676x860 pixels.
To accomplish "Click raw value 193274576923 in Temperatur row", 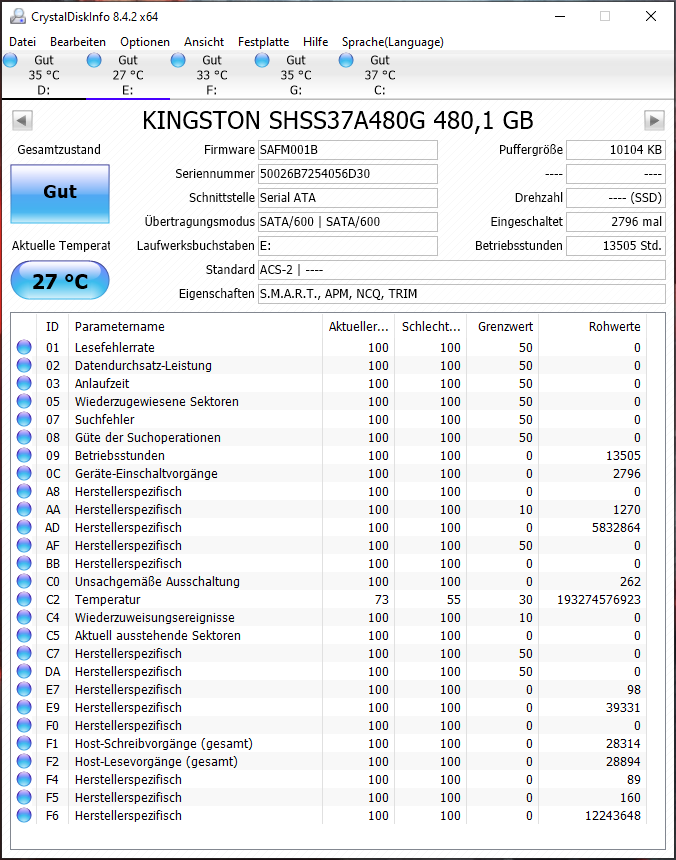I will pos(599,599).
